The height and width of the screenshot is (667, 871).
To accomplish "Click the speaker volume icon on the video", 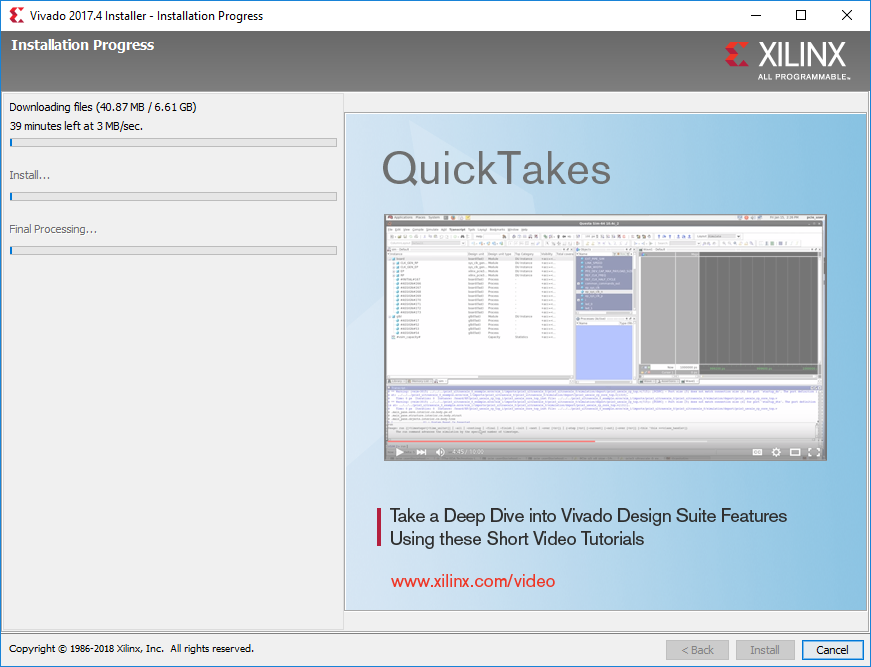I will pyautogui.click(x=440, y=452).
